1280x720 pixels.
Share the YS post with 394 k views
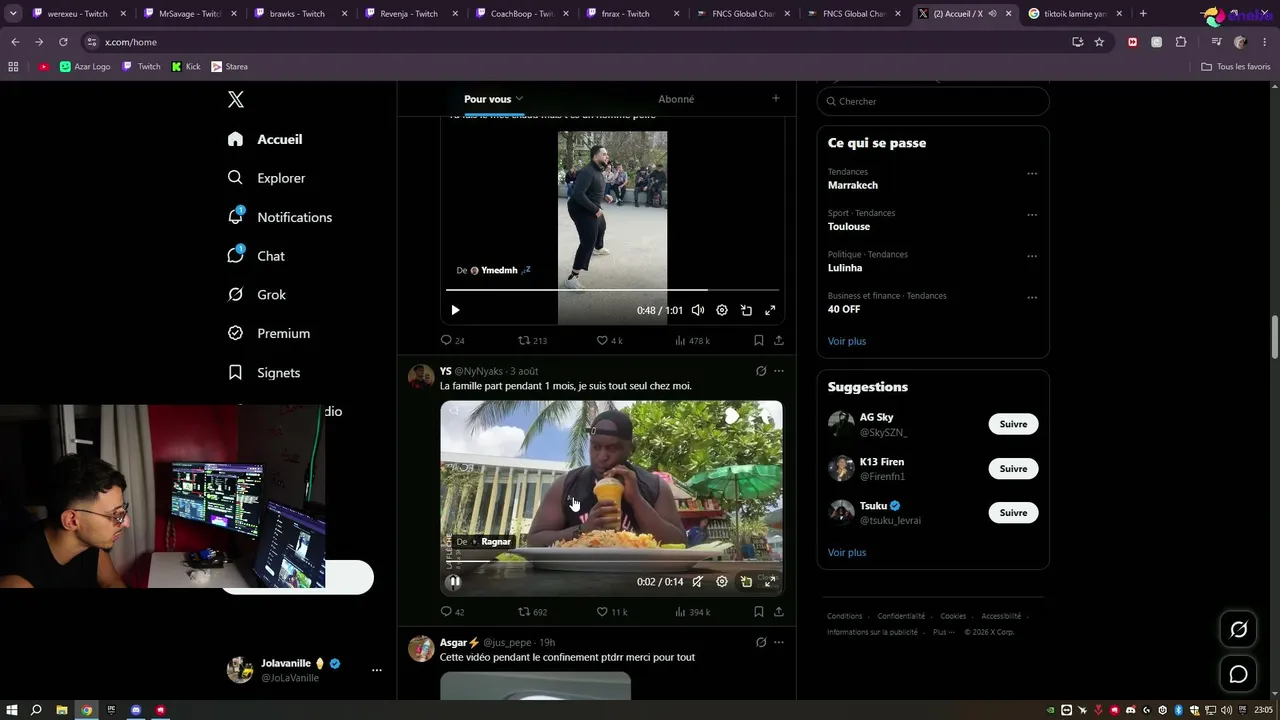(x=779, y=611)
